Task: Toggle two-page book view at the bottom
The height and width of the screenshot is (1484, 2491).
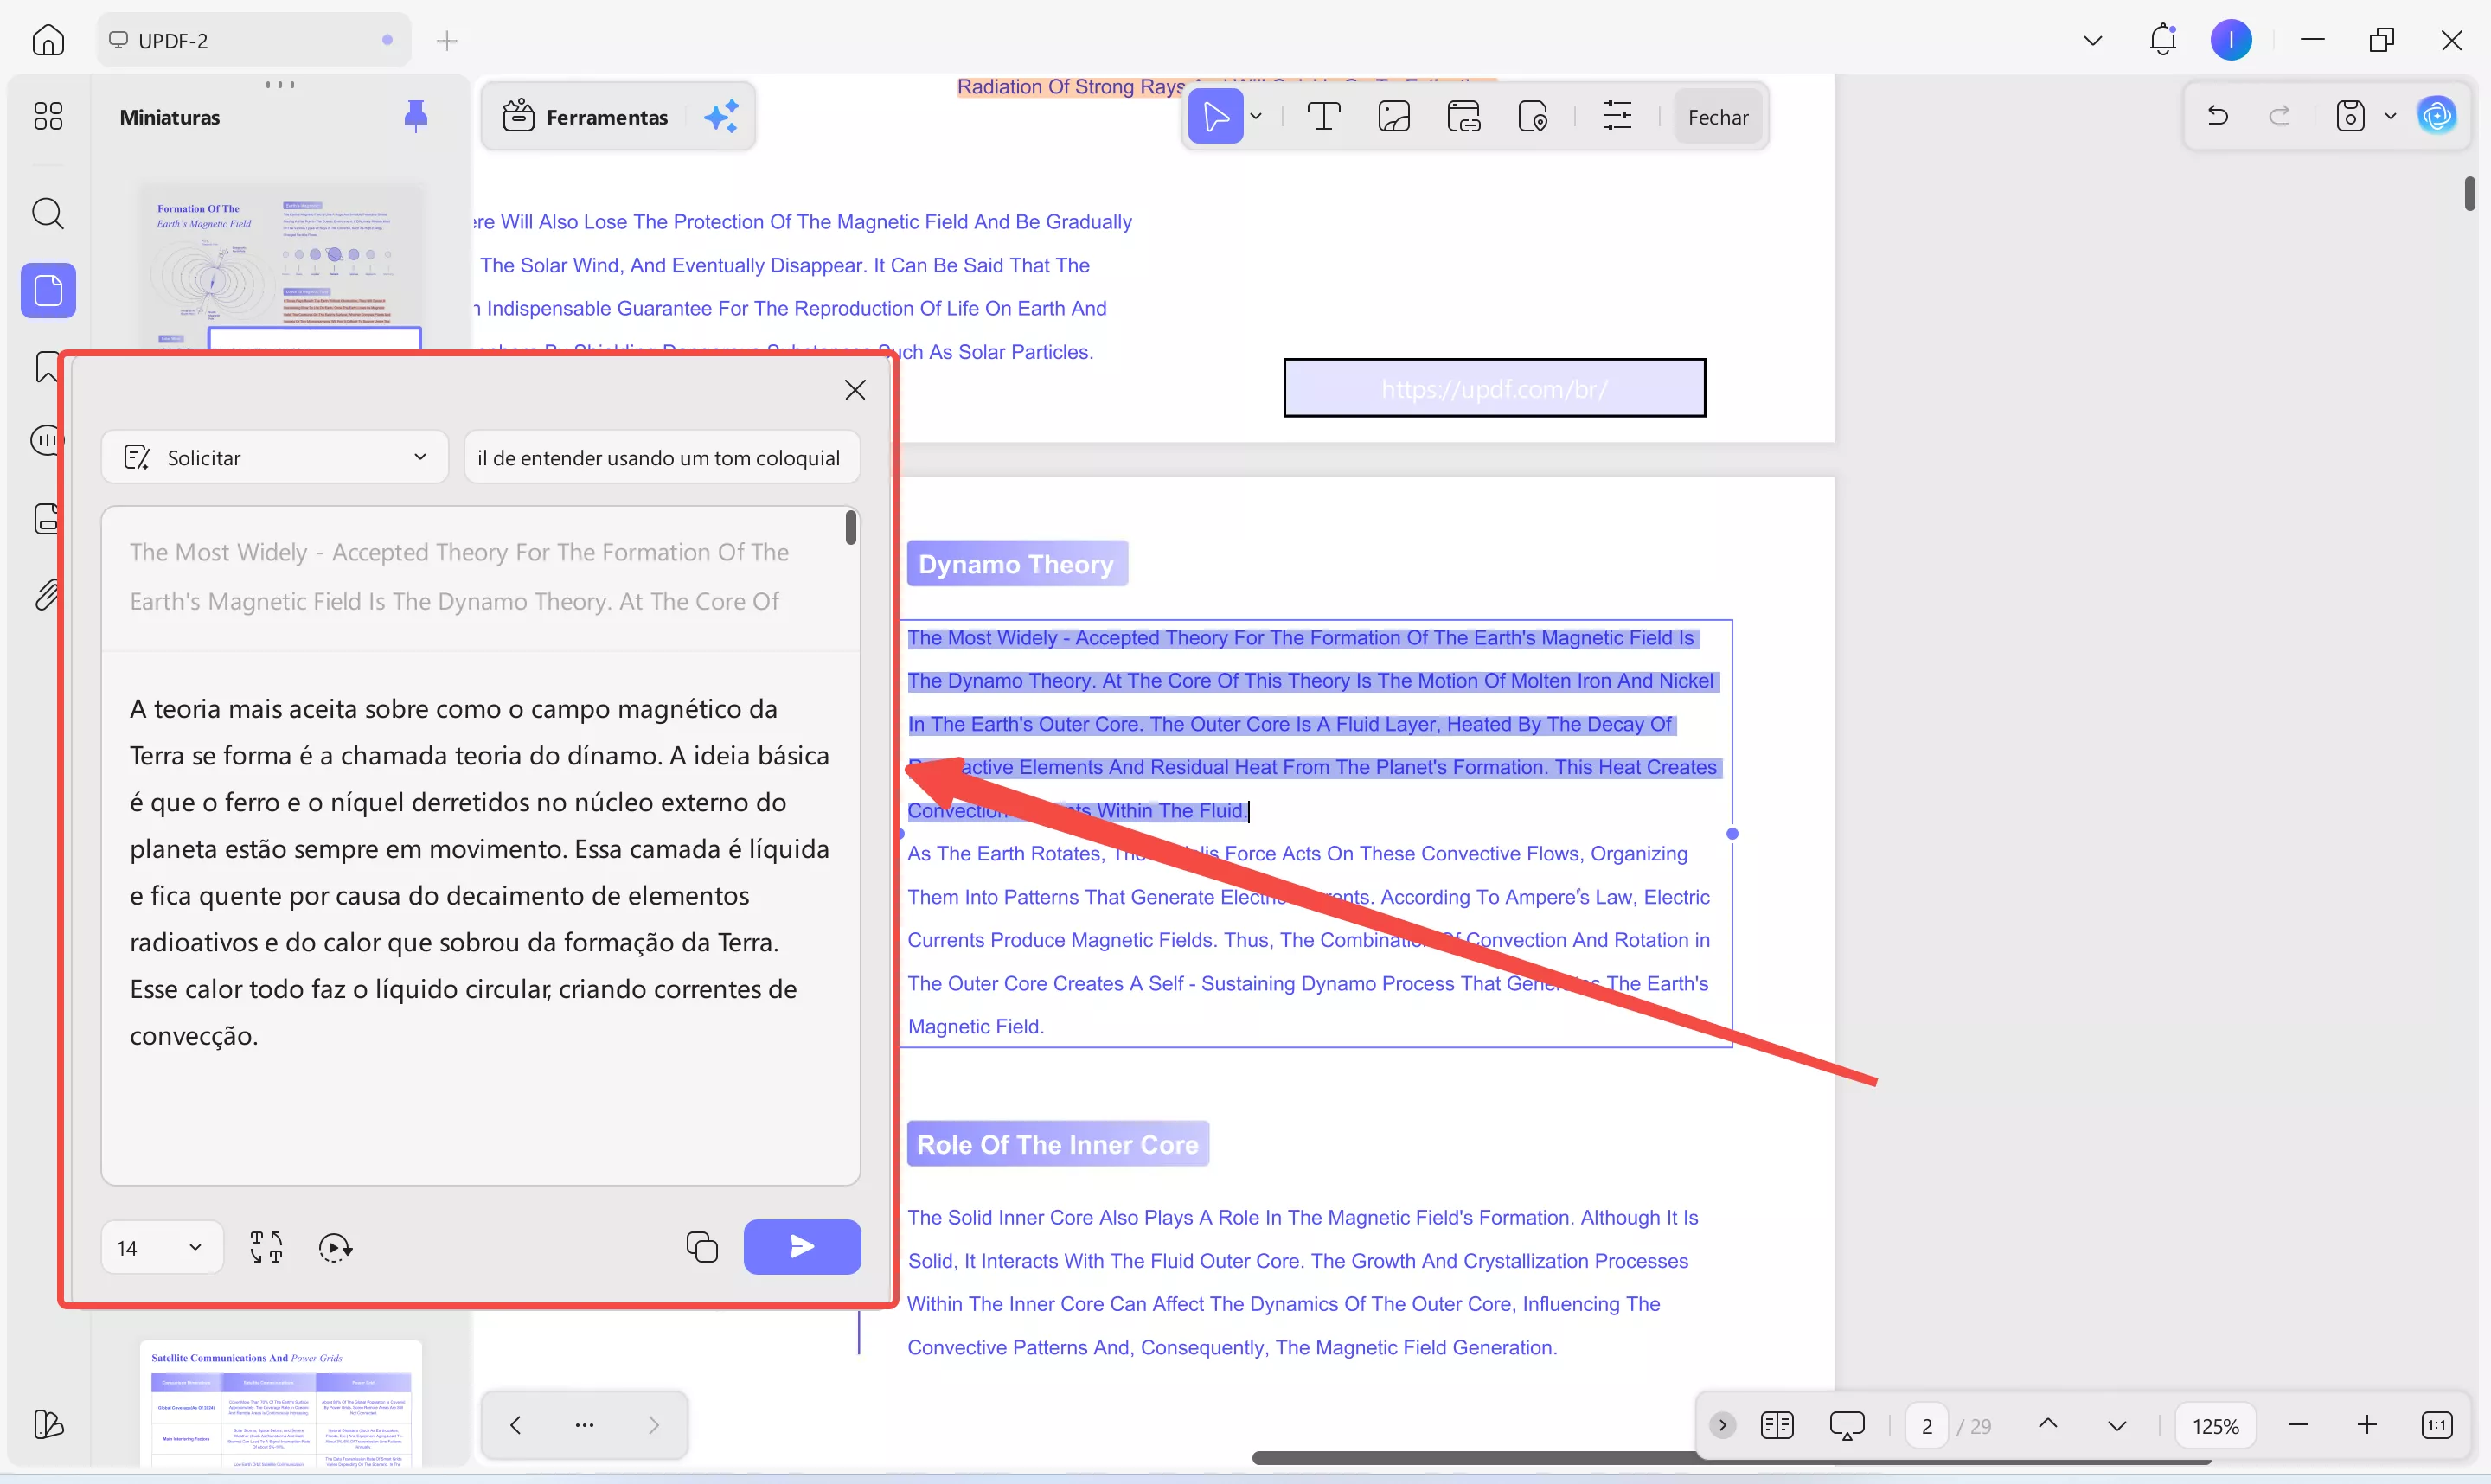Action: tap(1777, 1424)
